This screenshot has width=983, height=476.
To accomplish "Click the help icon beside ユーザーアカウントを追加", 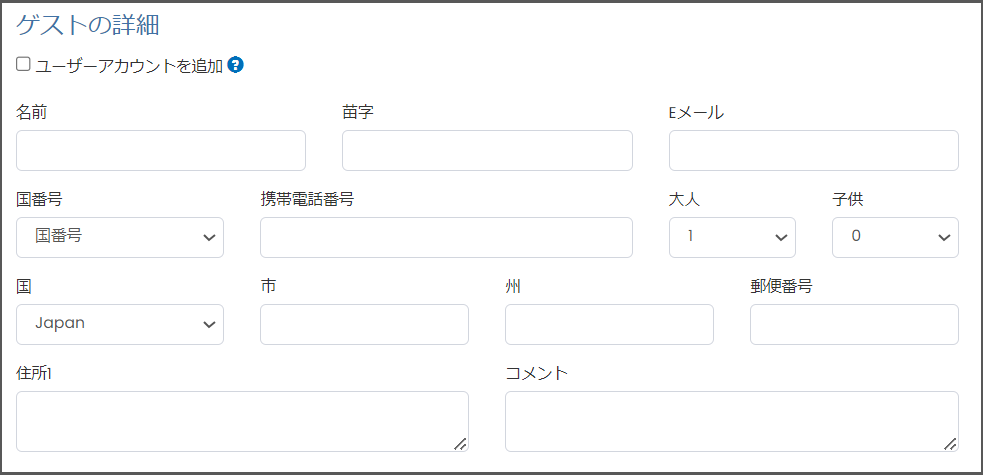I will 236,66.
